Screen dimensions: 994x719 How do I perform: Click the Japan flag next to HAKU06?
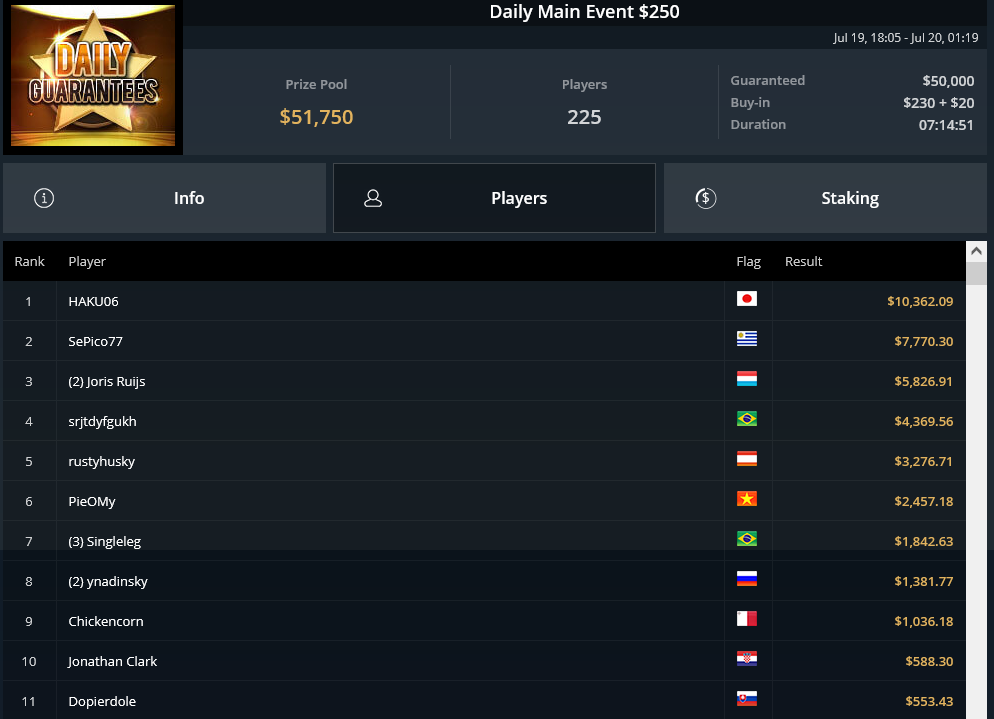[x=747, y=299]
